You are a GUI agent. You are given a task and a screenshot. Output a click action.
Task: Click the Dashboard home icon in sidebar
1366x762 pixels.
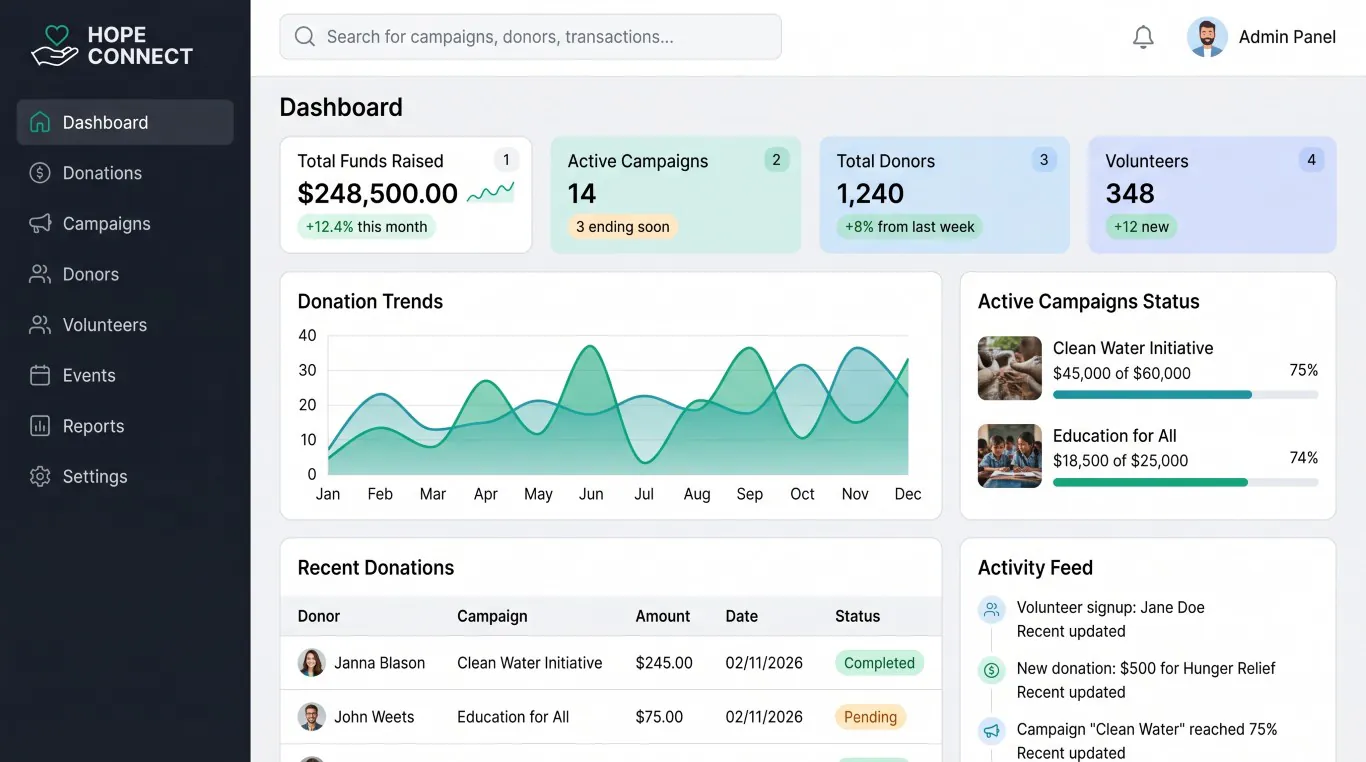point(40,122)
